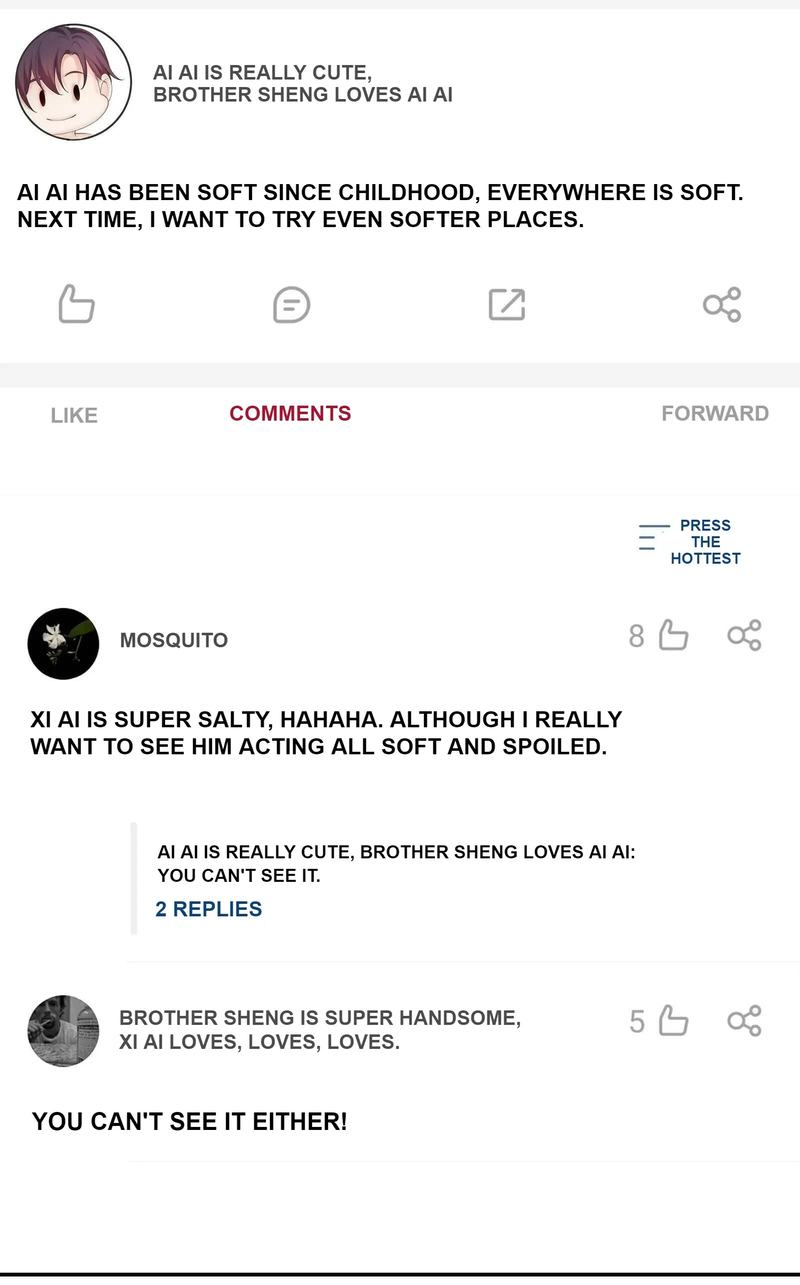Like the 'You can't see it either!' comment
Image resolution: width=800 pixels, height=1285 pixels.
tap(673, 1021)
